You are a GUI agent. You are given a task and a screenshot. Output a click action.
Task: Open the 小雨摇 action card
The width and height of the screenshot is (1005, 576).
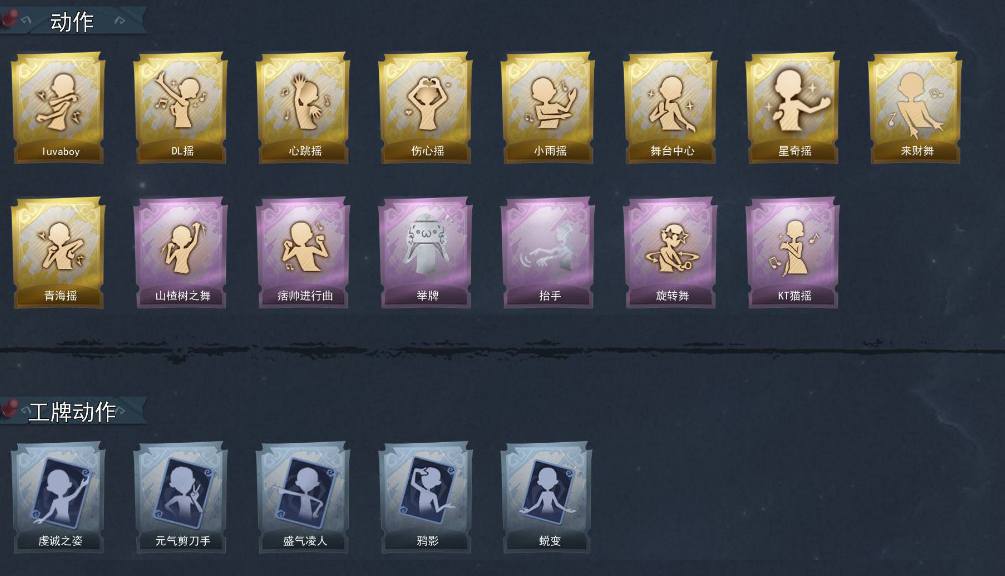548,108
